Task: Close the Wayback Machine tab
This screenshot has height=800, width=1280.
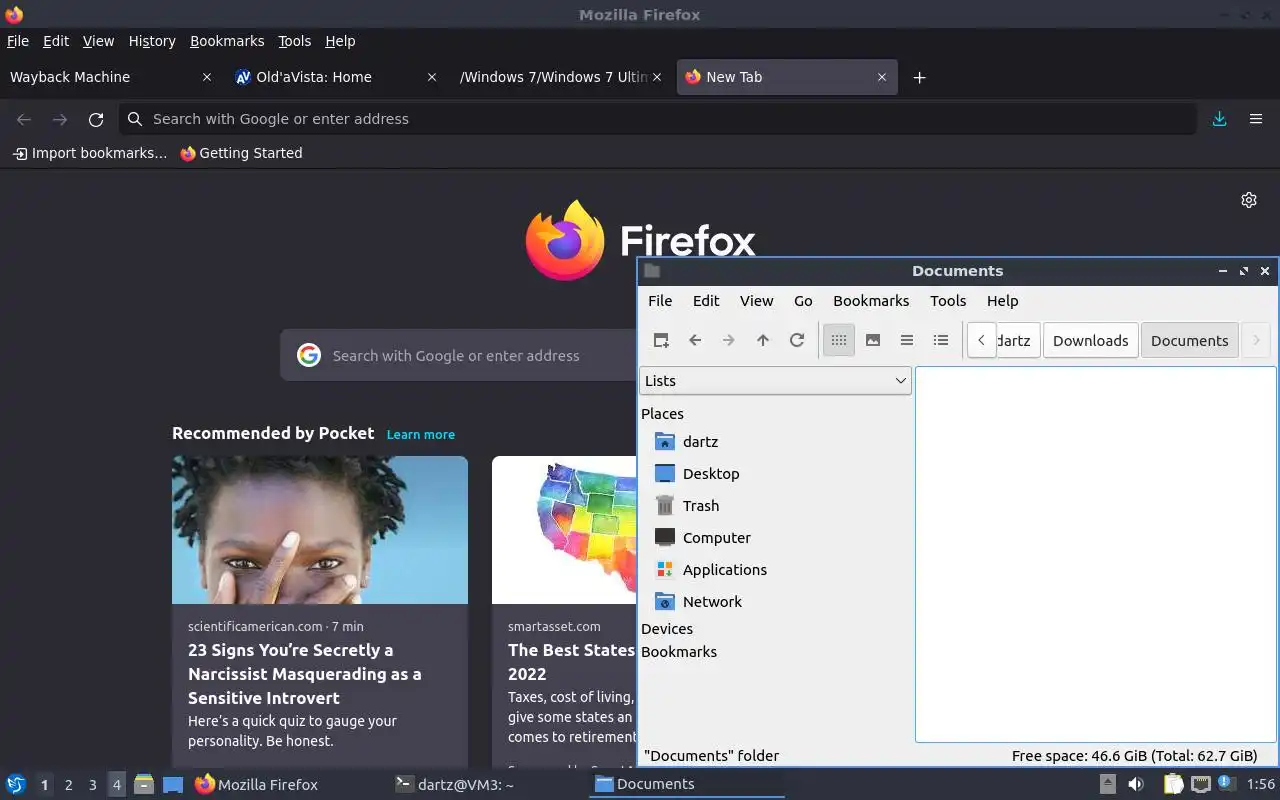Action: point(207,77)
